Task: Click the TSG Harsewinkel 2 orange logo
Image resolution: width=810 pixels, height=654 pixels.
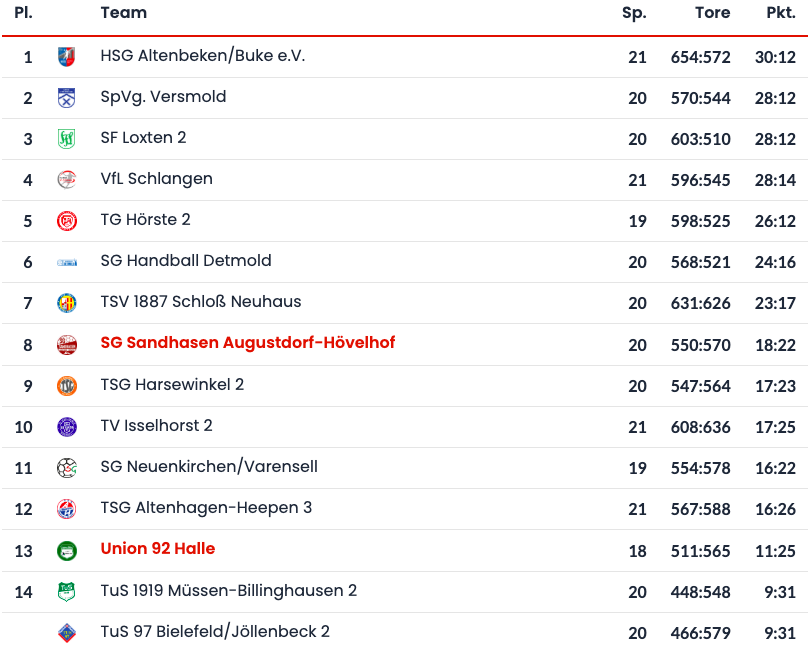Action: [x=67, y=386]
